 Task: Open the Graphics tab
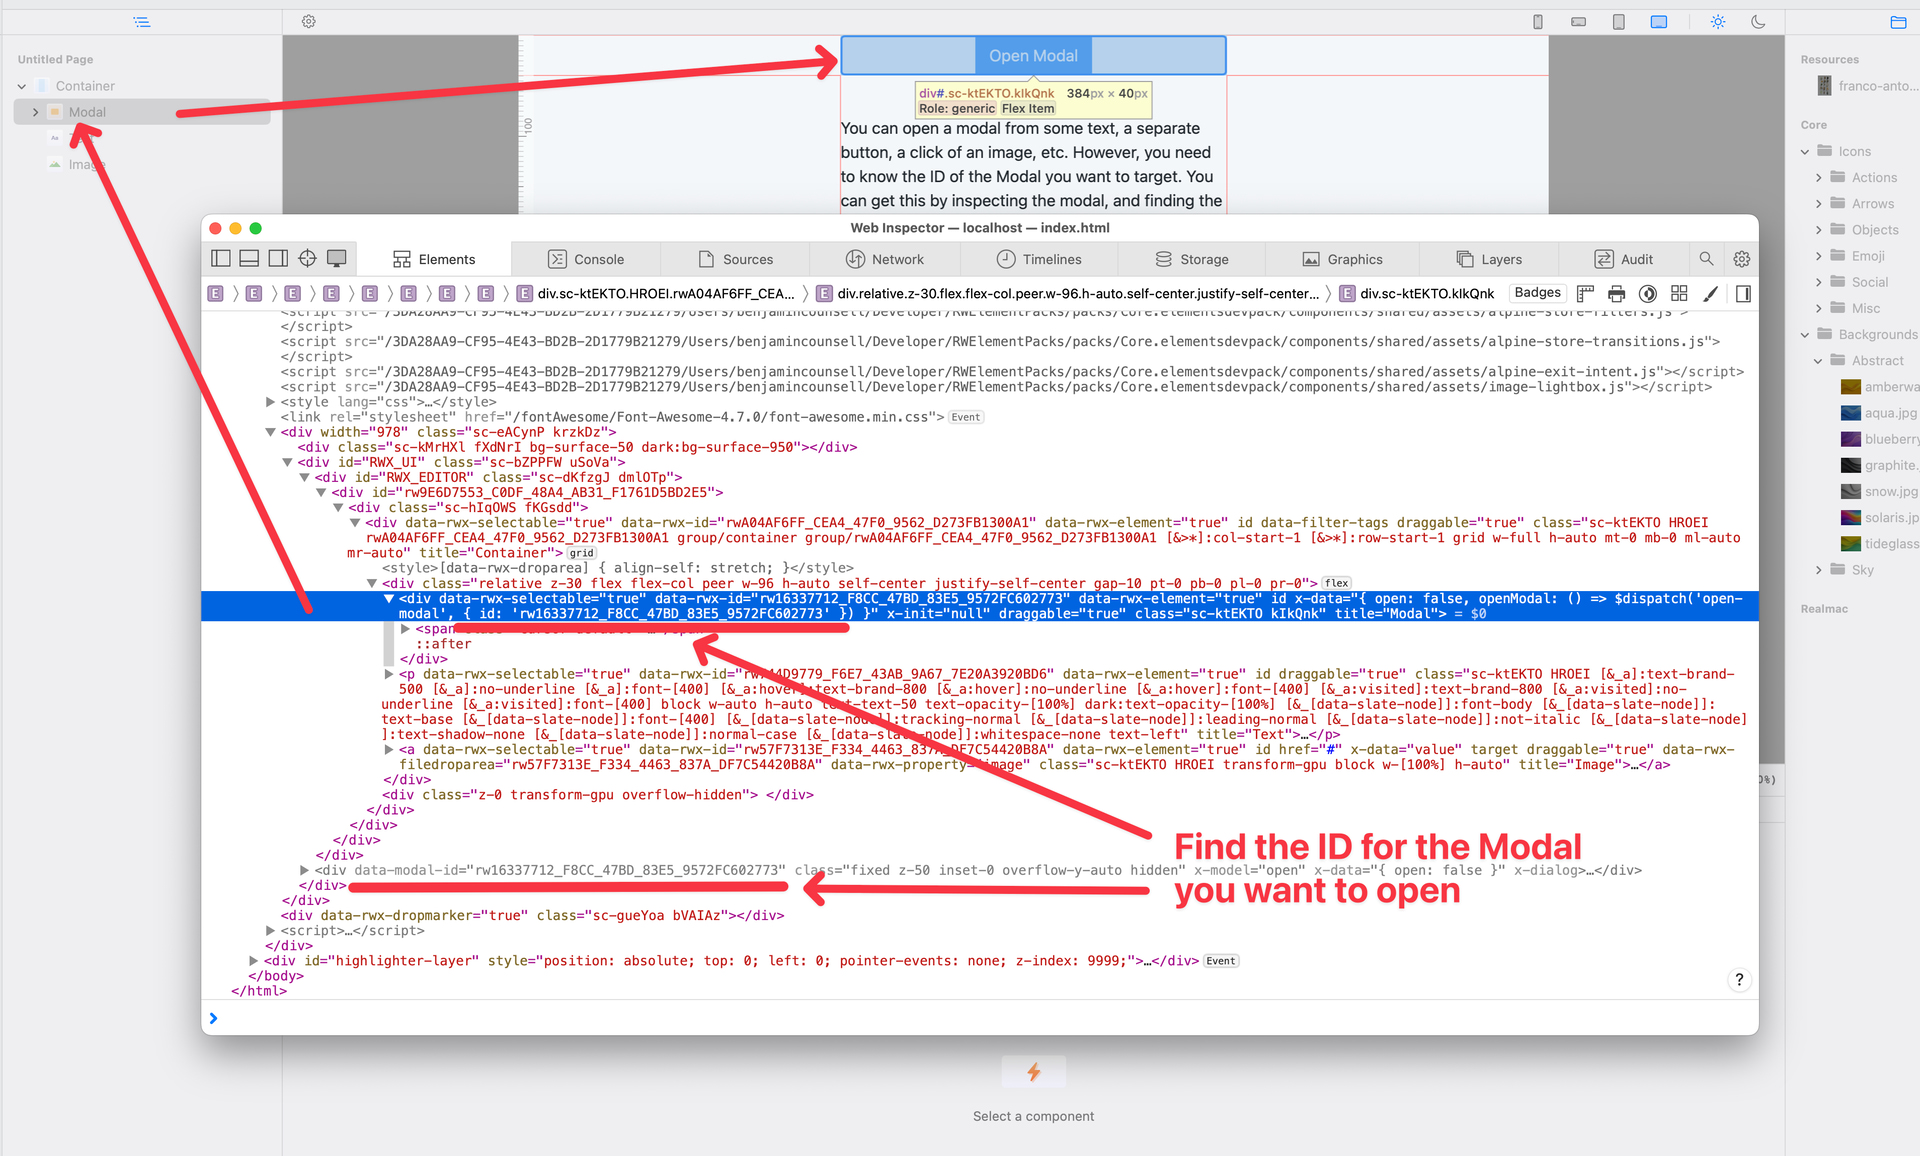1342,259
